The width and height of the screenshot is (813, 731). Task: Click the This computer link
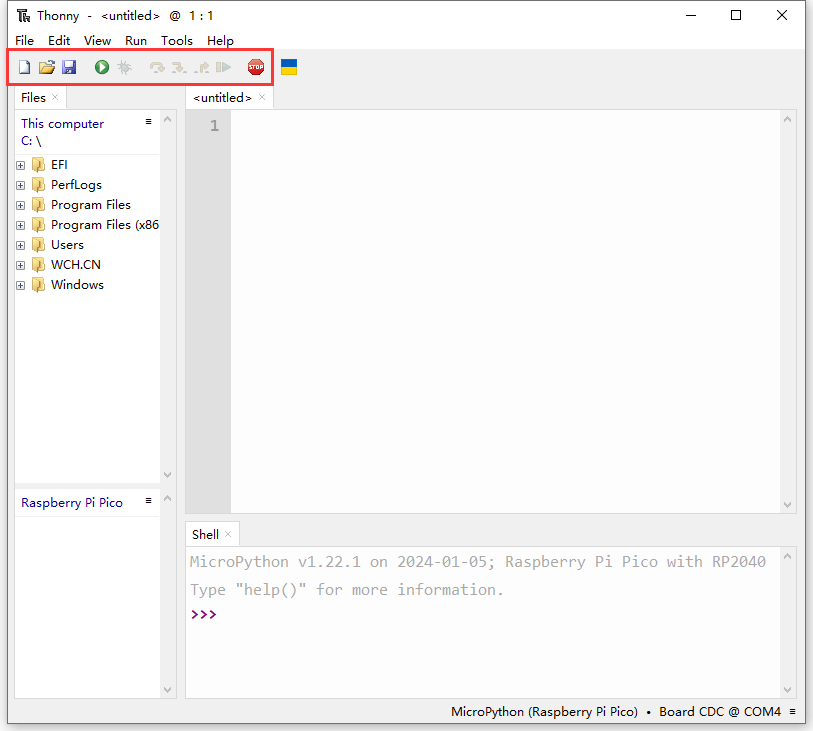62,124
